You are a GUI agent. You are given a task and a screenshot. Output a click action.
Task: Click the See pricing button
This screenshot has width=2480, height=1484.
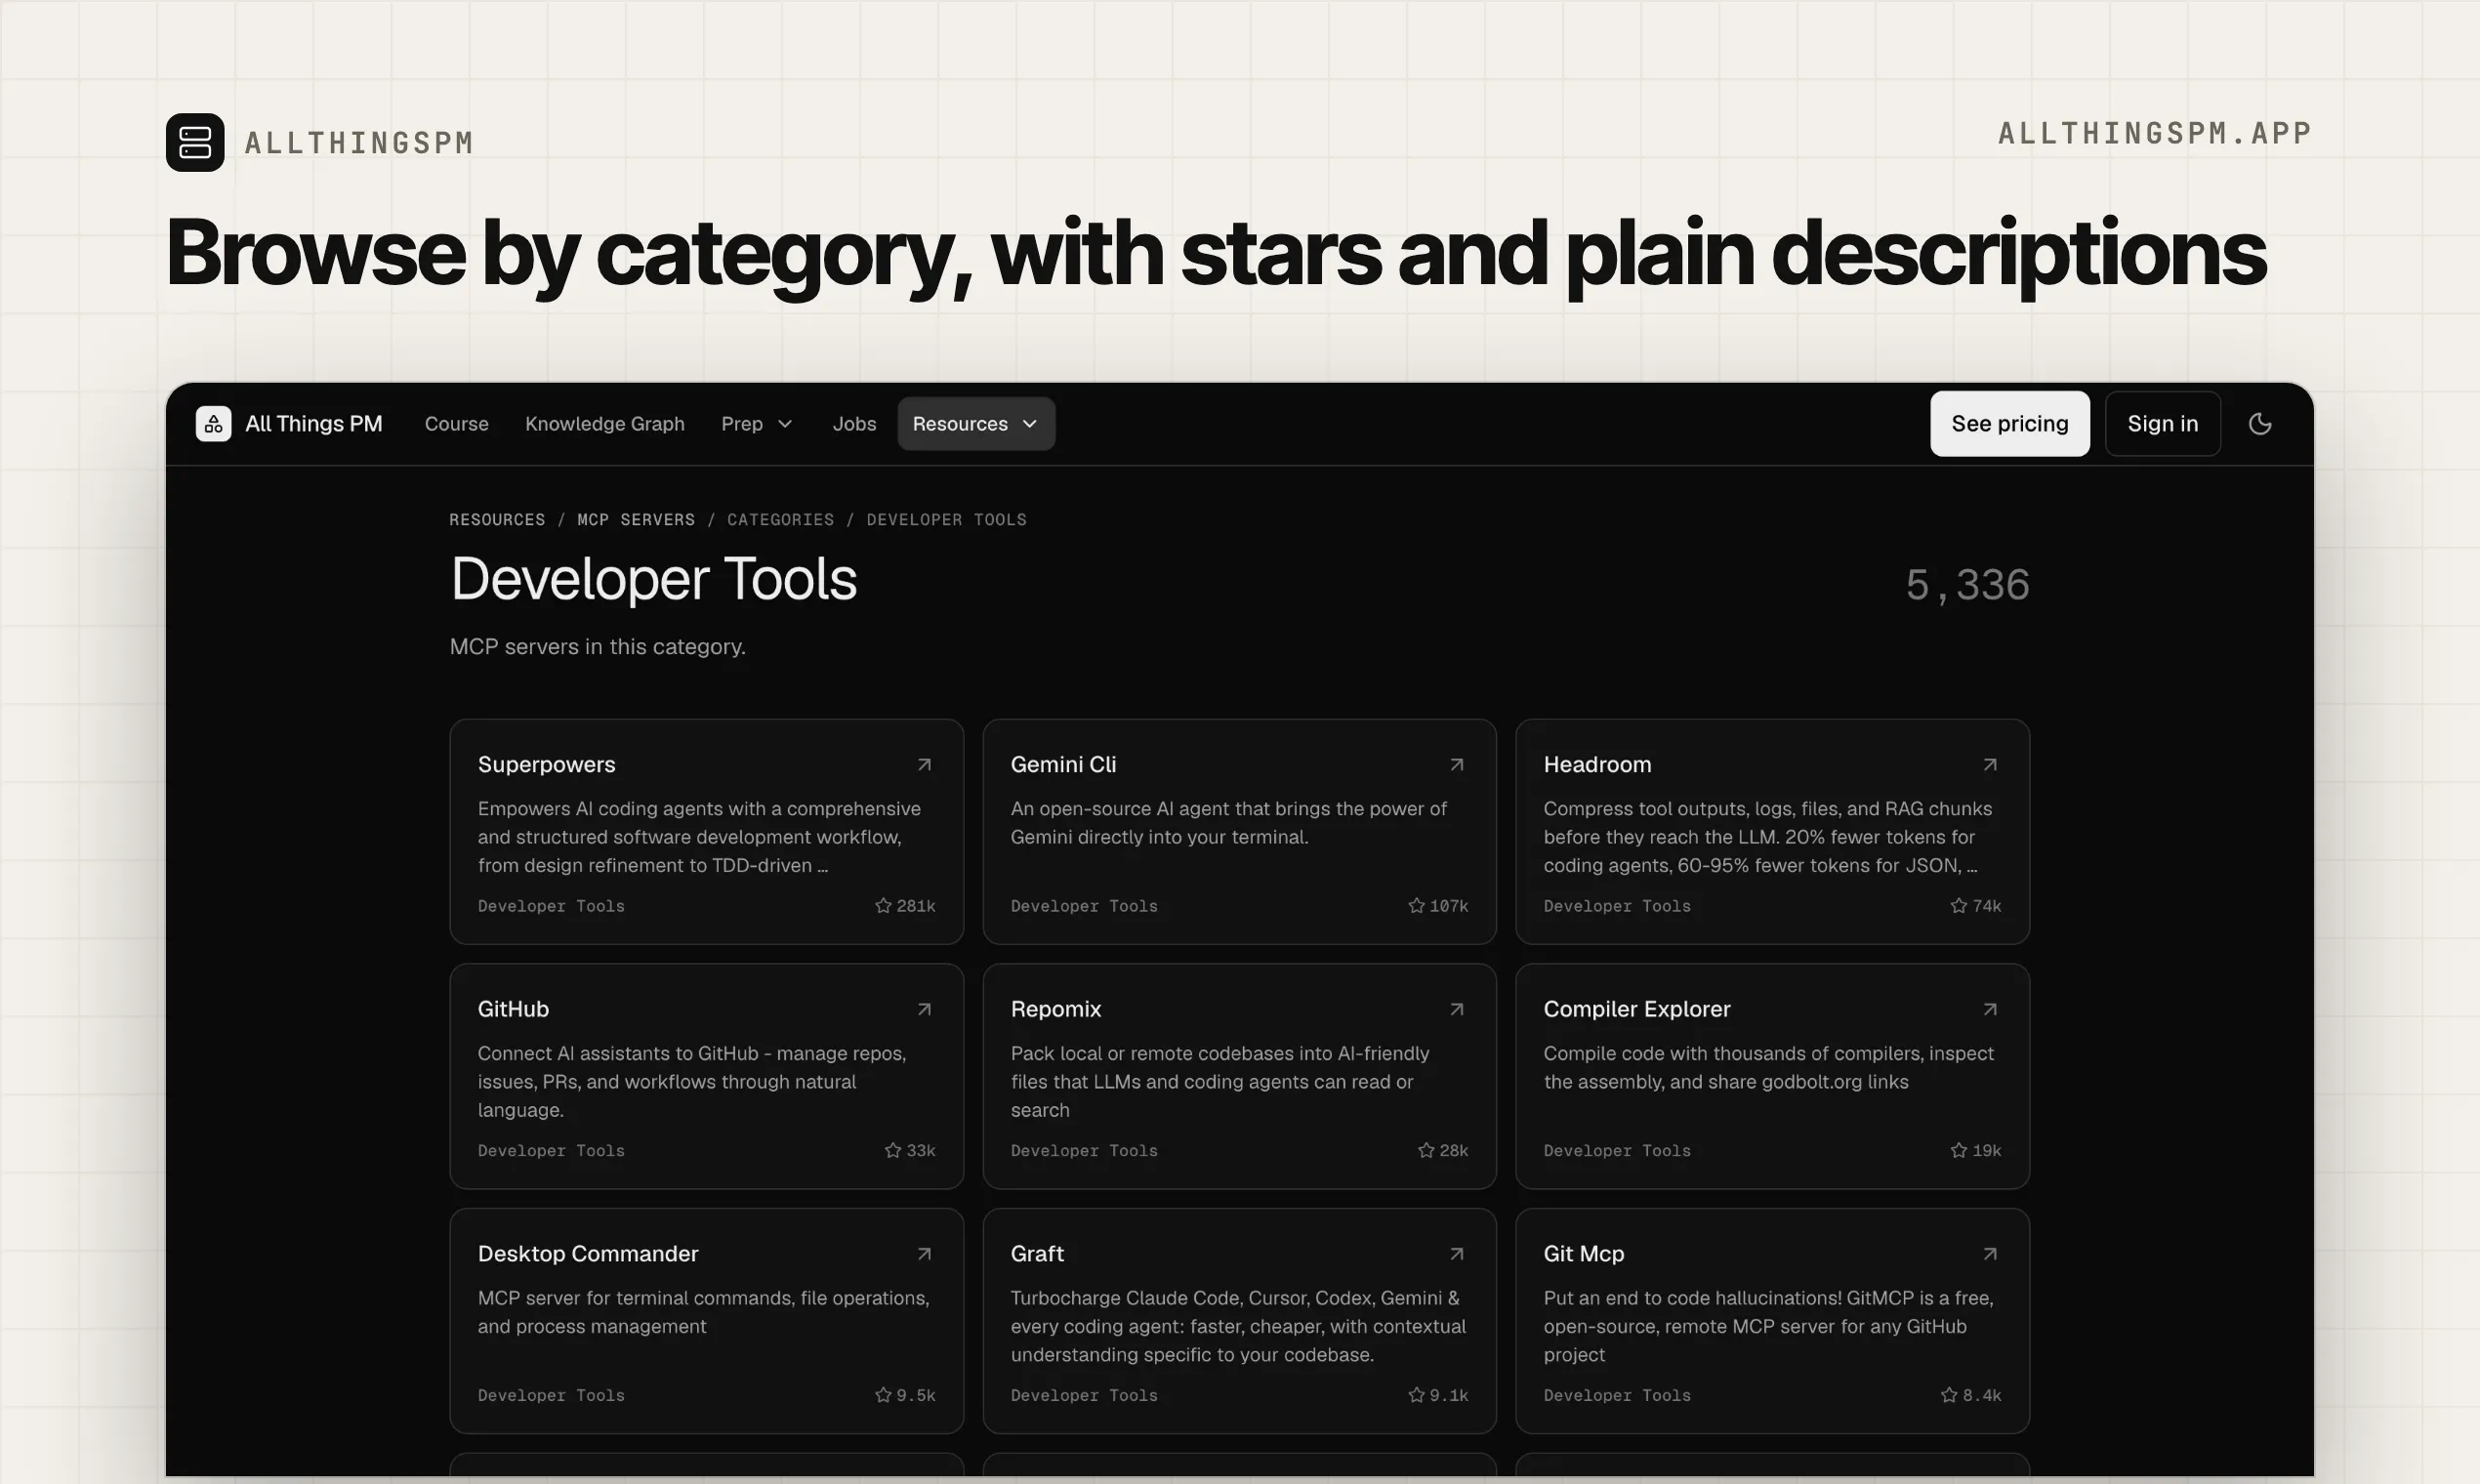(2010, 424)
